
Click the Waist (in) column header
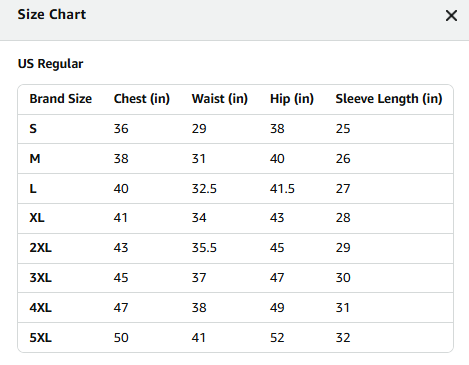(x=220, y=99)
